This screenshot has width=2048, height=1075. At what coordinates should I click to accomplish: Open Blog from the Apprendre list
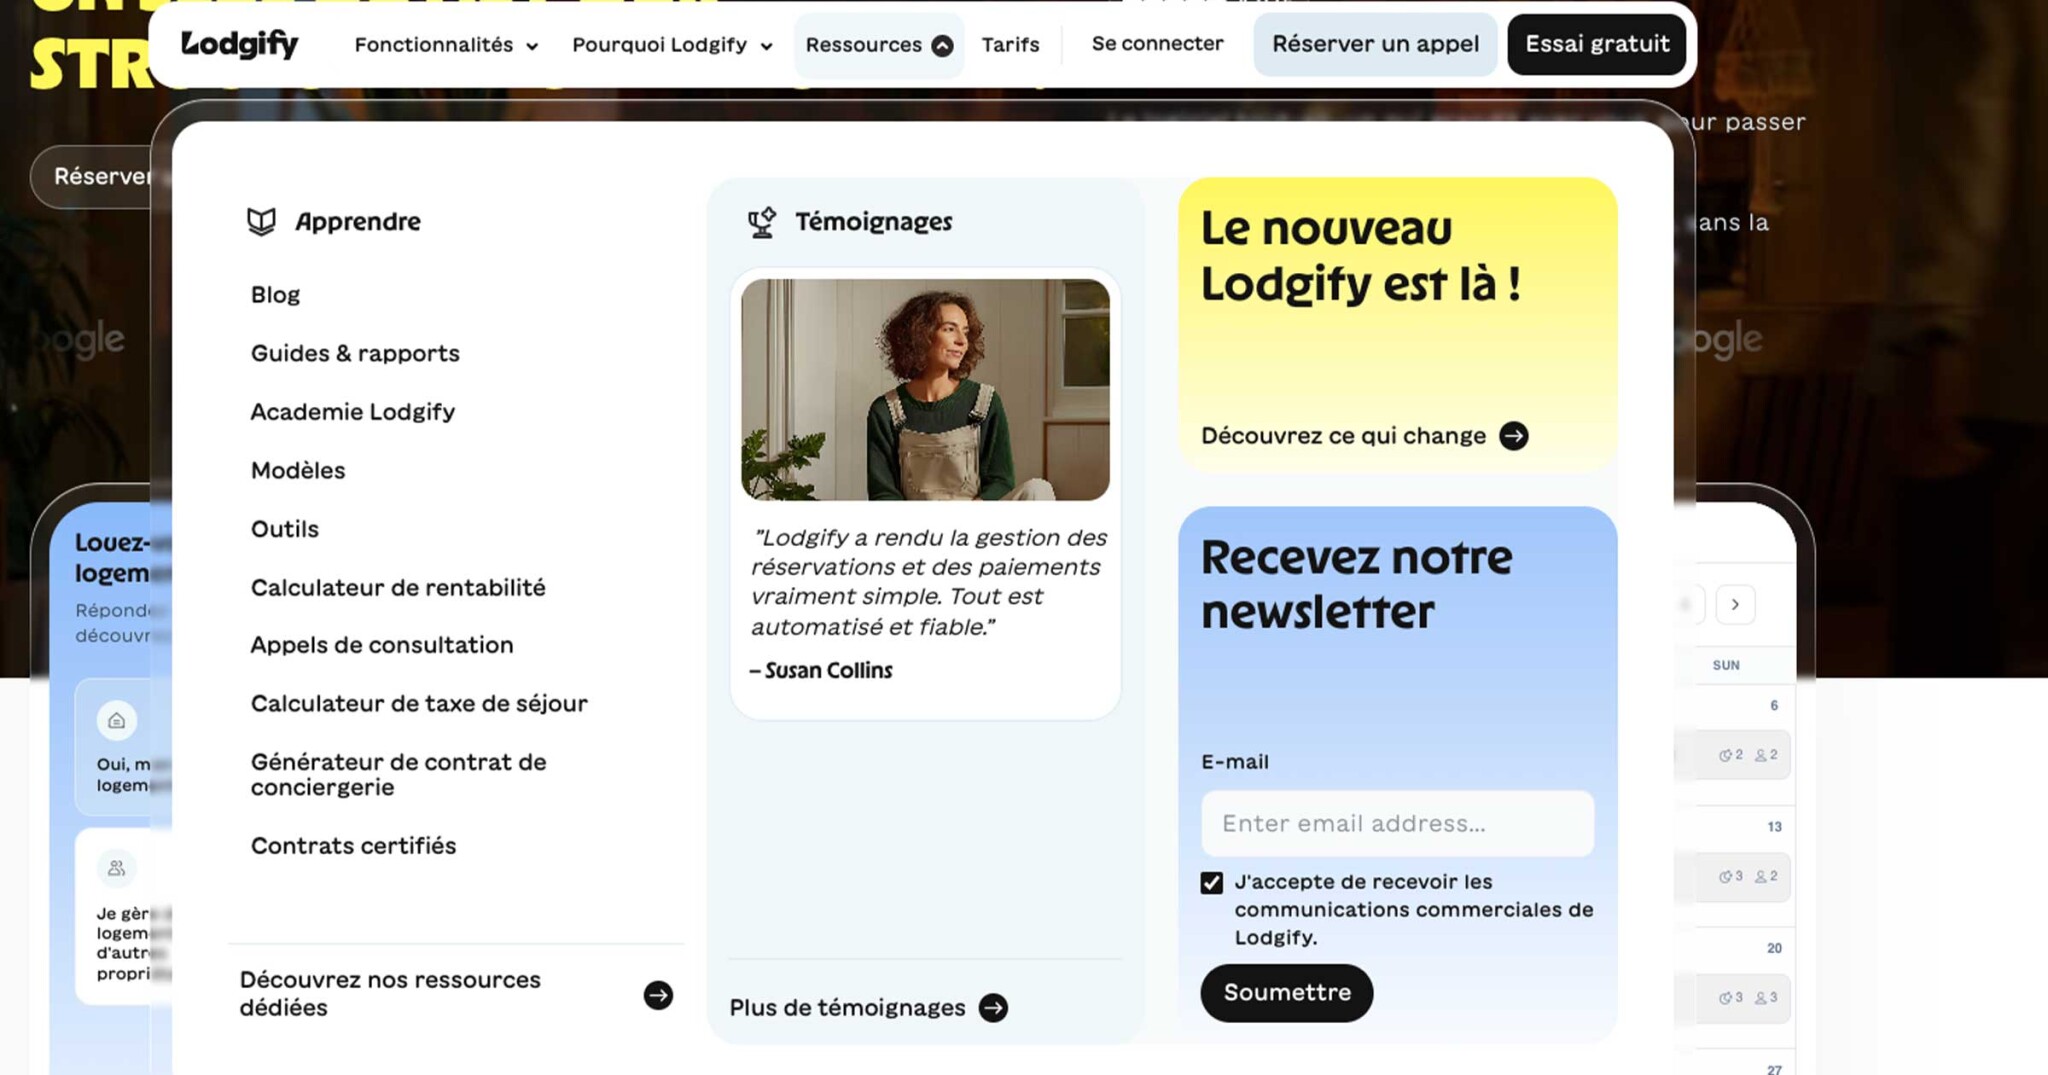(275, 295)
